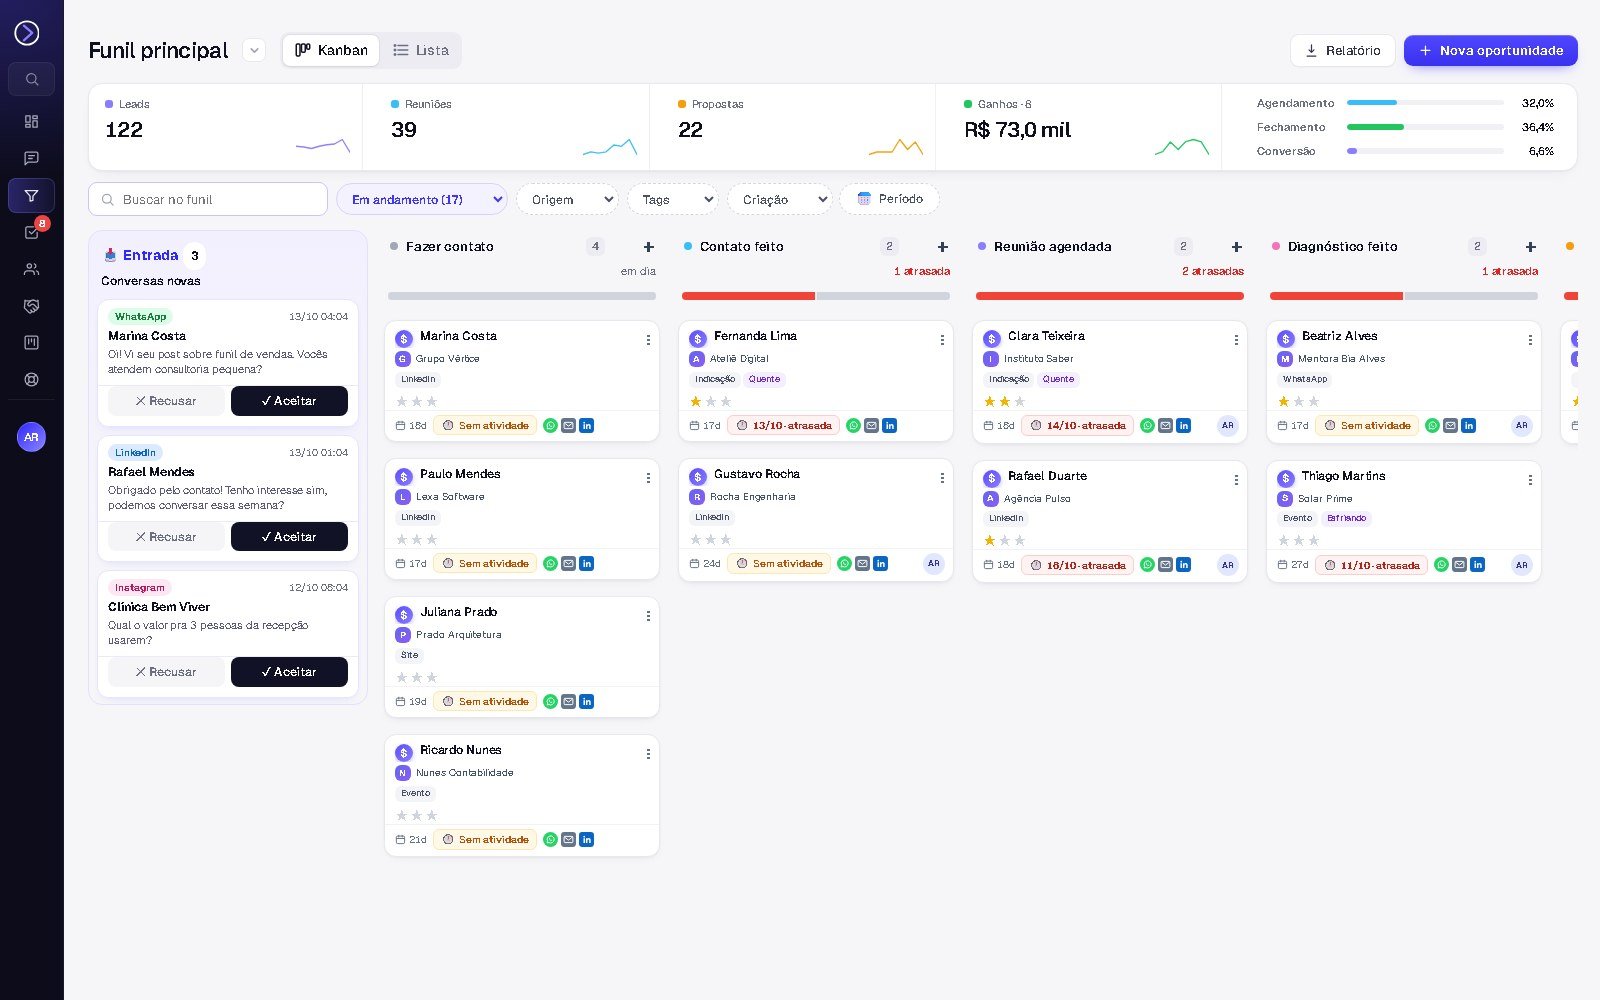Click WhatsApp icon on Marina Costa card
This screenshot has height=1000, width=1600.
point(550,426)
